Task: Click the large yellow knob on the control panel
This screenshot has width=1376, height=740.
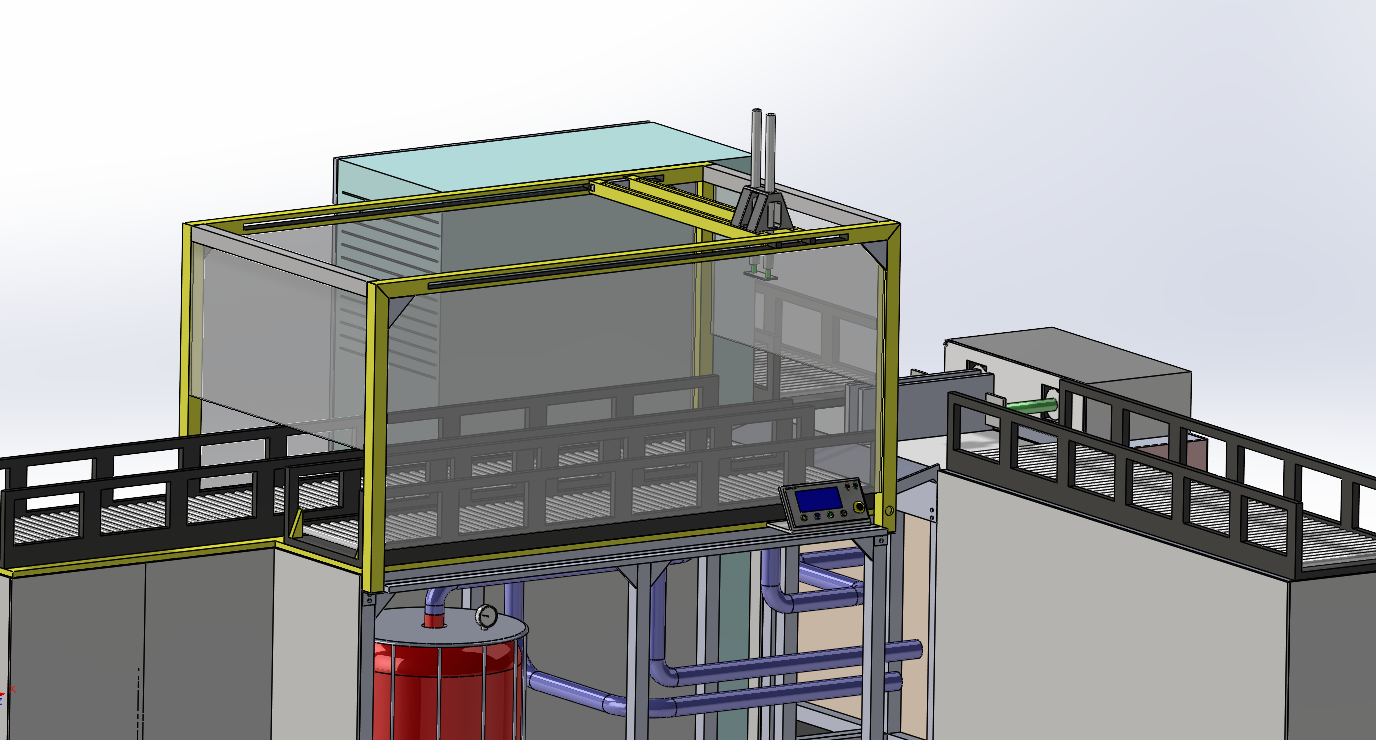Action: [859, 508]
